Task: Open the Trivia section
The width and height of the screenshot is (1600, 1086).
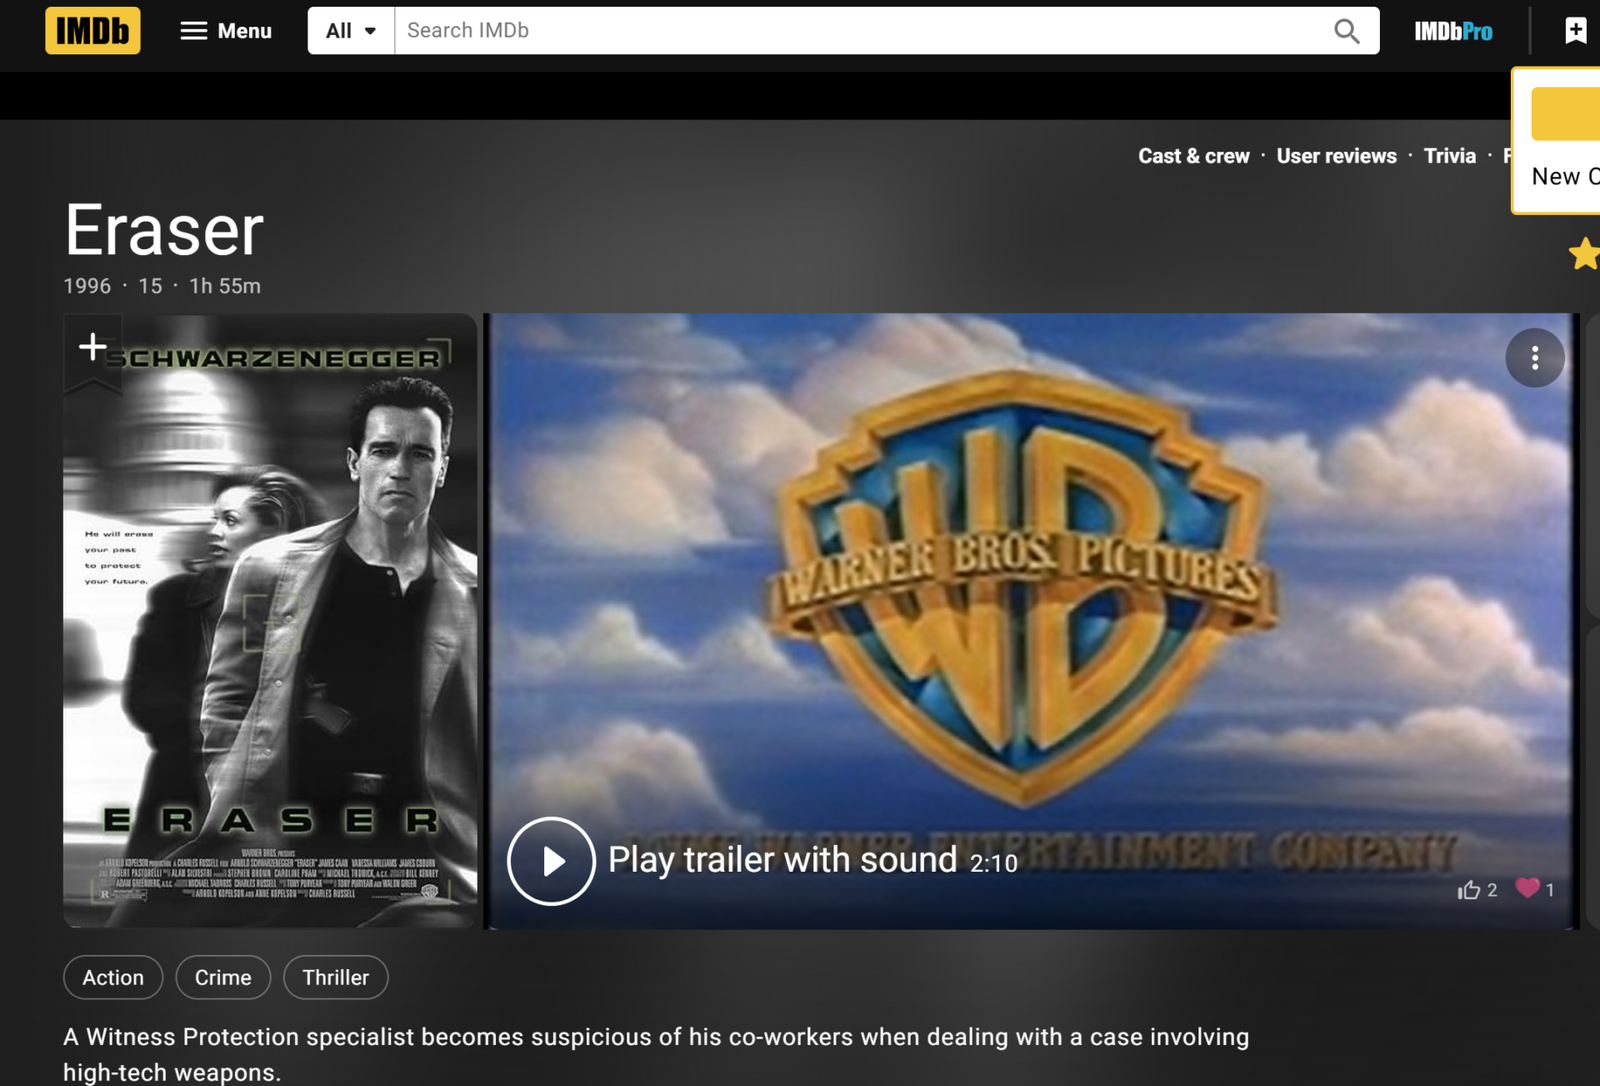Action: [x=1449, y=156]
